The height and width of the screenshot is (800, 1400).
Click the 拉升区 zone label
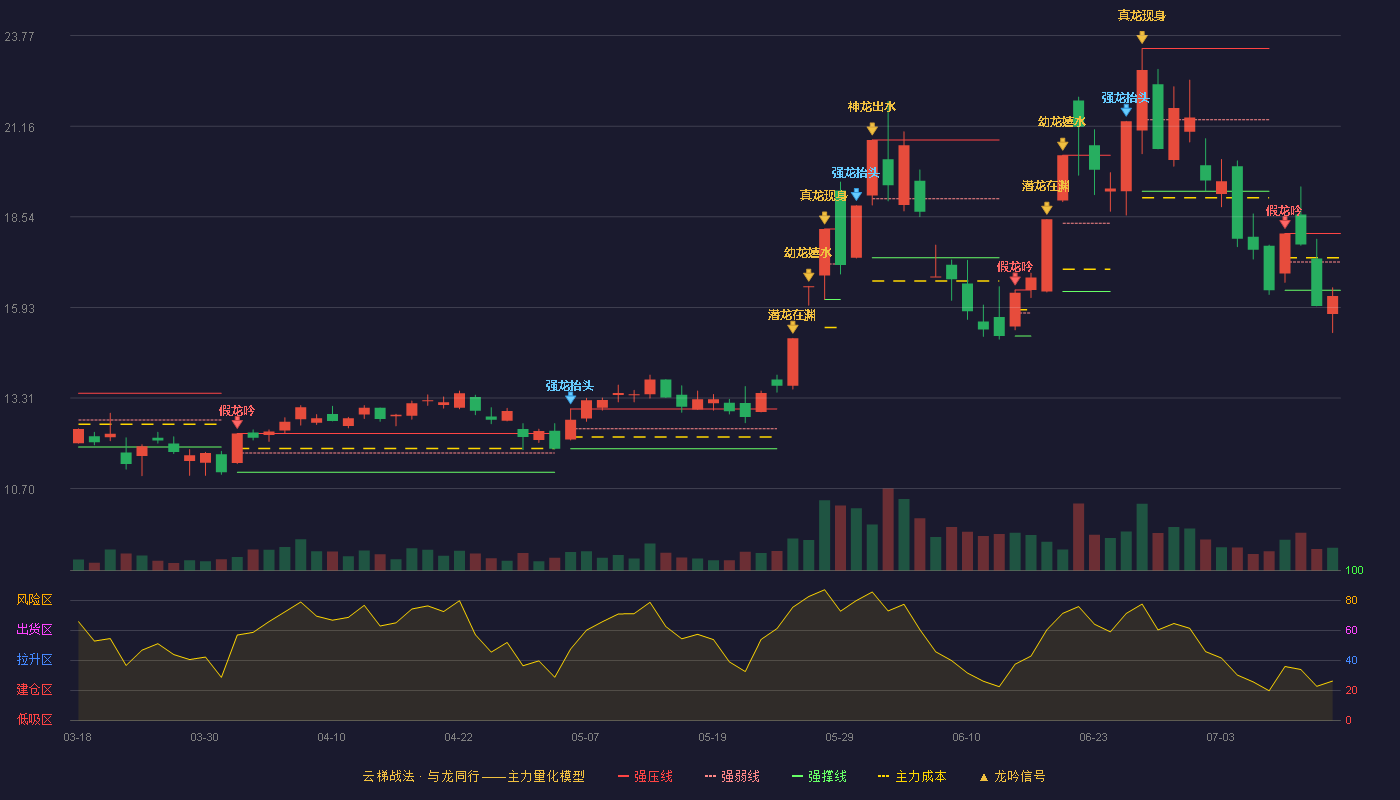click(x=34, y=660)
